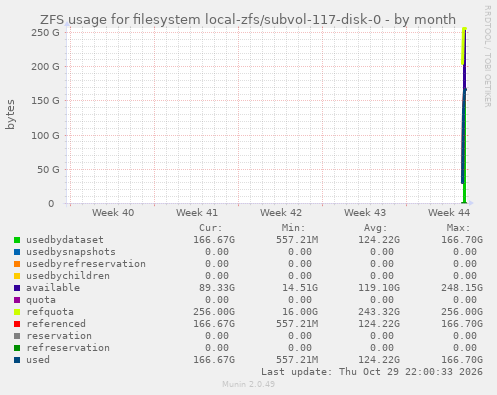Viewport: 497px width, 395px height.
Task: Click the refquota lime legend swatch
Action: pyautogui.click(x=17, y=312)
